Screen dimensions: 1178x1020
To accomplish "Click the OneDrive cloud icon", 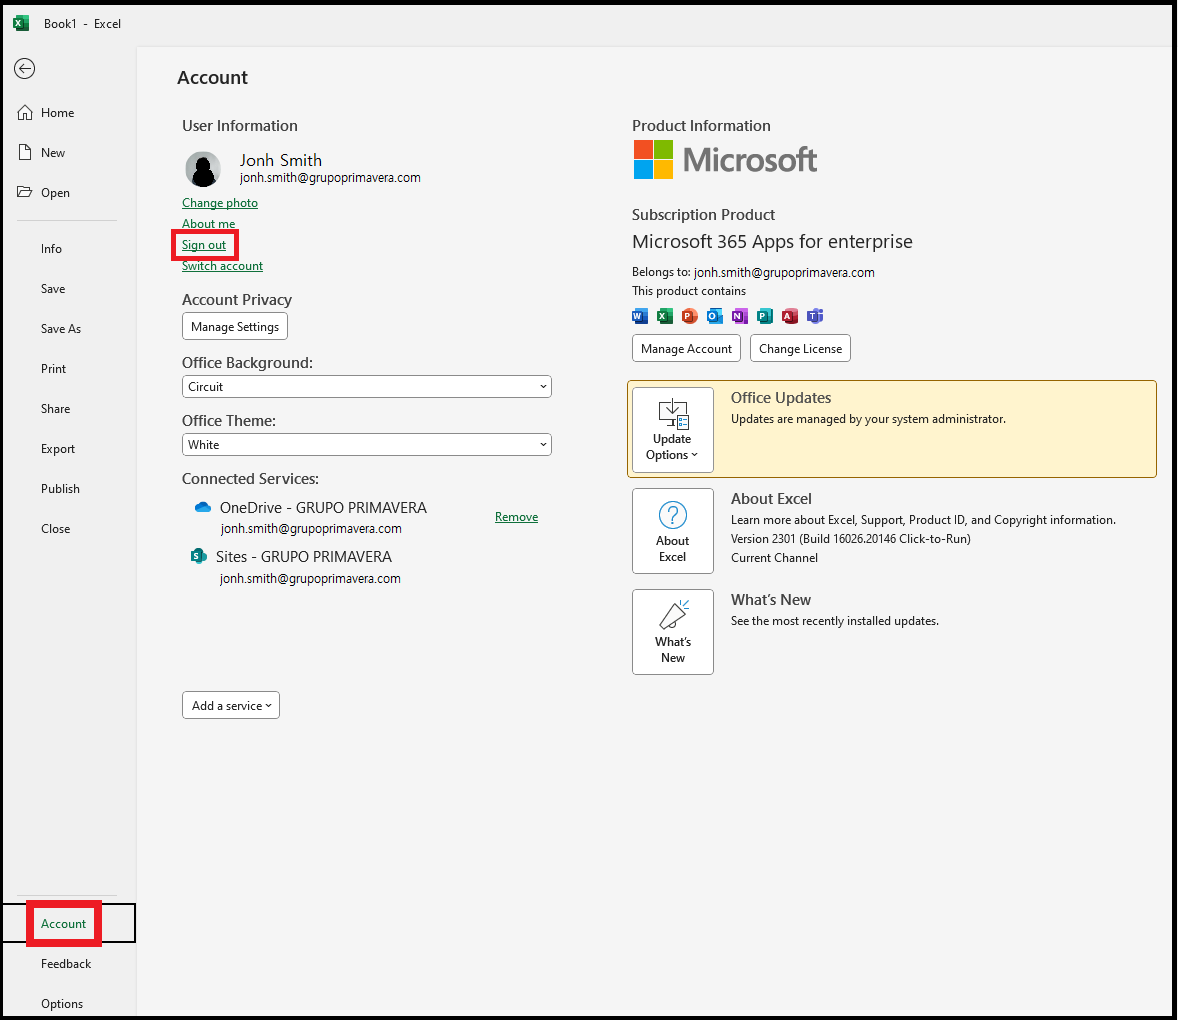I will pos(203,508).
